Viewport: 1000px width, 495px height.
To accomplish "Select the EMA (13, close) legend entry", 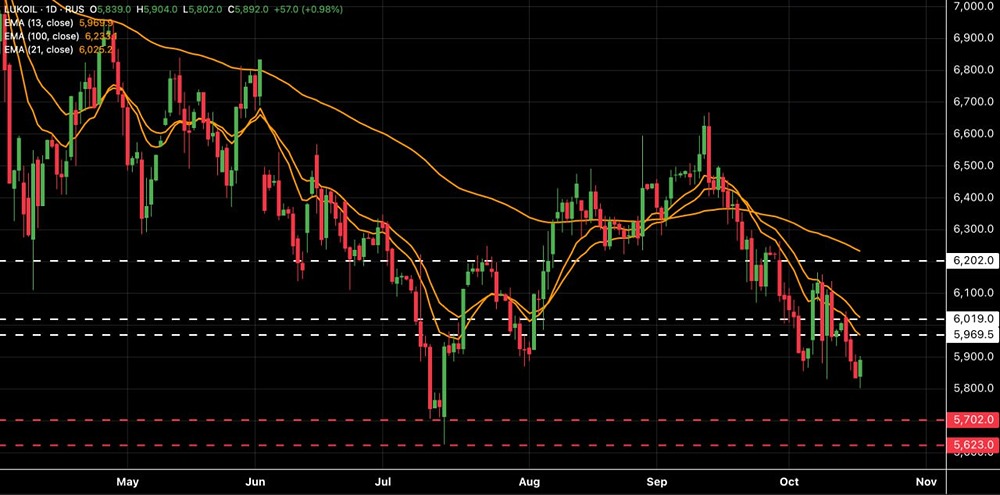I will click(59, 22).
